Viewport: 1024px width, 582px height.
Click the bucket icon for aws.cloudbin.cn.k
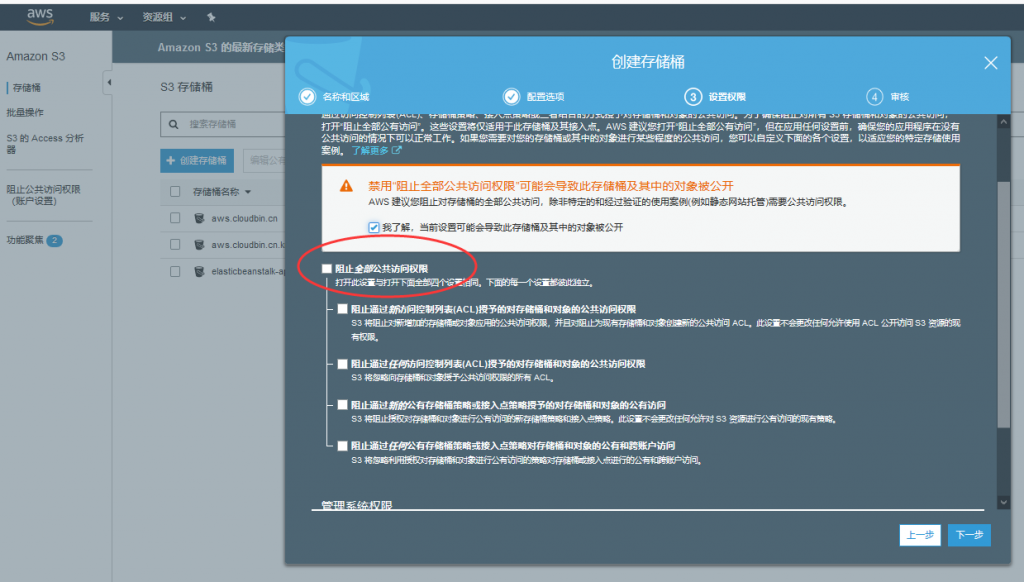coord(199,244)
